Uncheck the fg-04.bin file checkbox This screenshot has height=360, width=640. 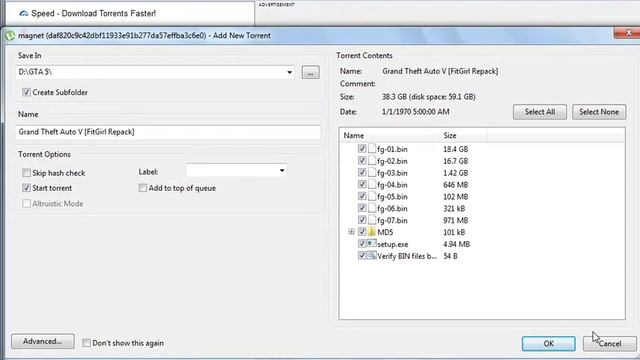(x=362, y=184)
